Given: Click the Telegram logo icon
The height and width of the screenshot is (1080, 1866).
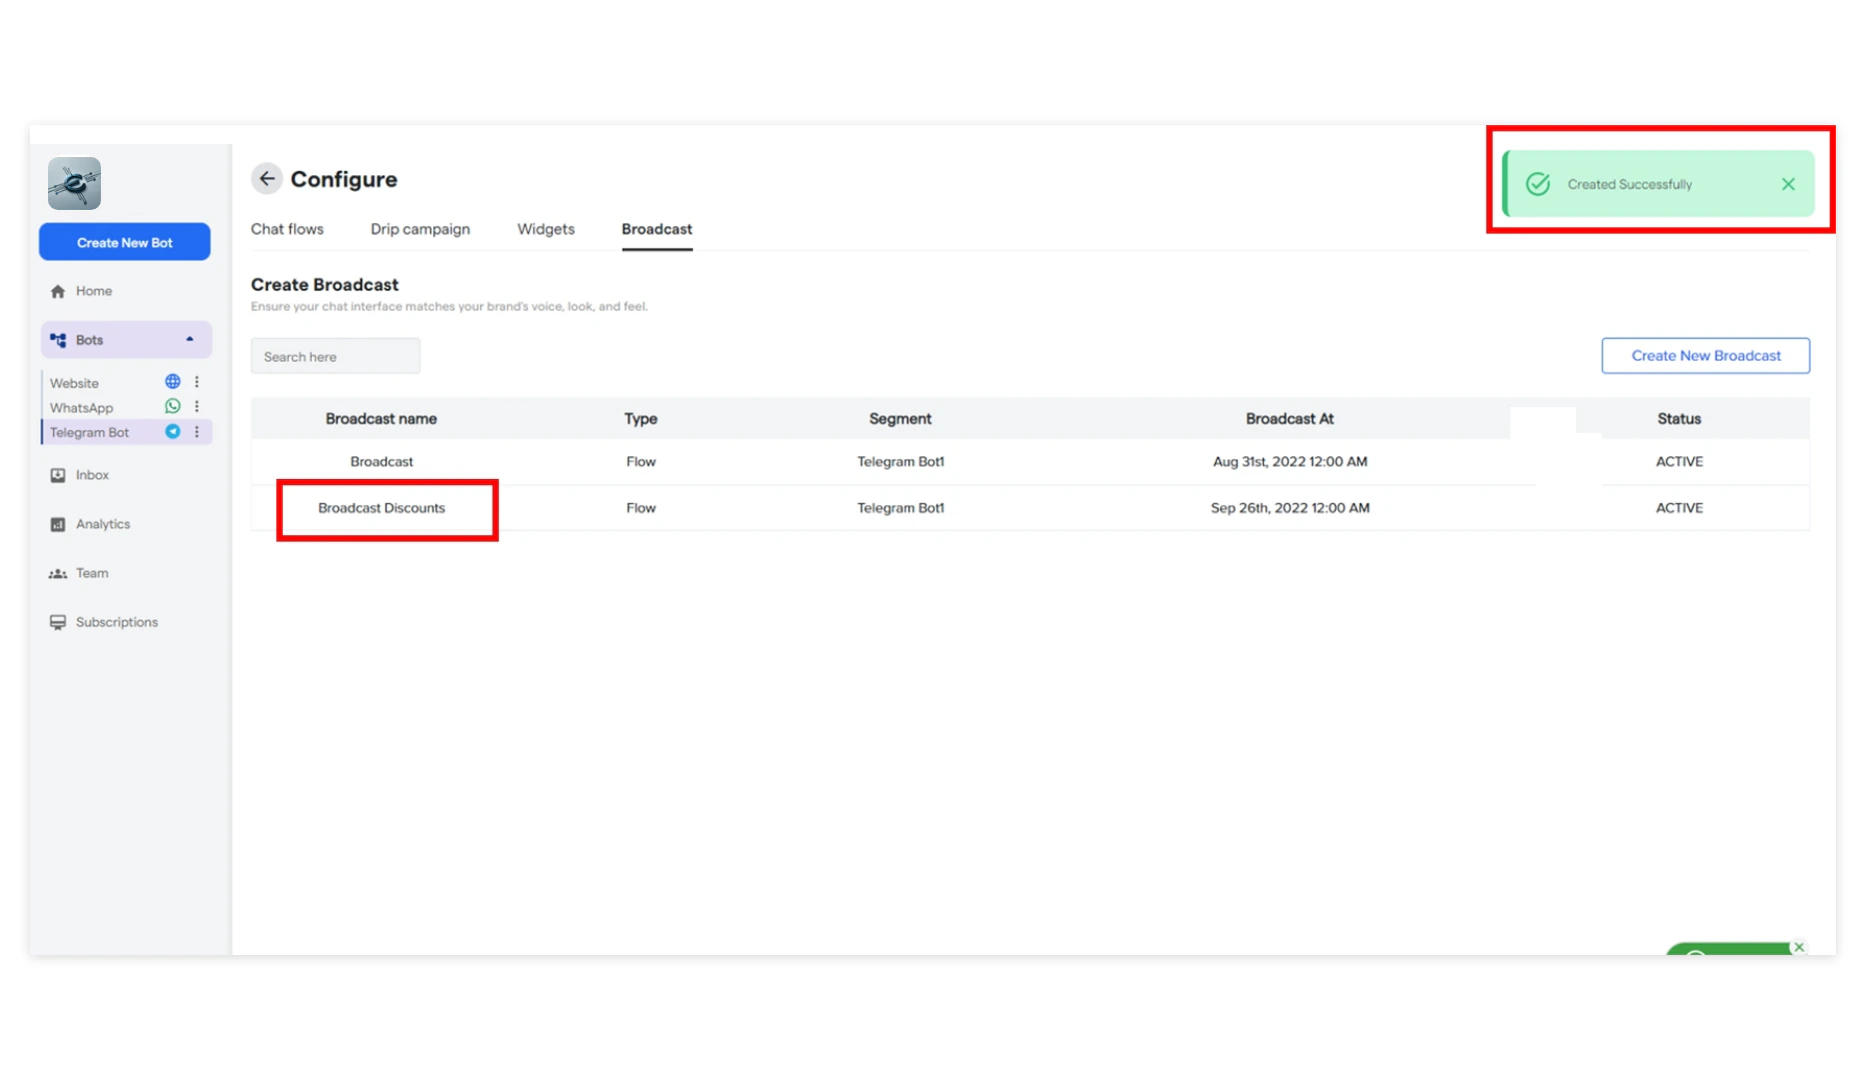Looking at the screenshot, I should point(173,431).
